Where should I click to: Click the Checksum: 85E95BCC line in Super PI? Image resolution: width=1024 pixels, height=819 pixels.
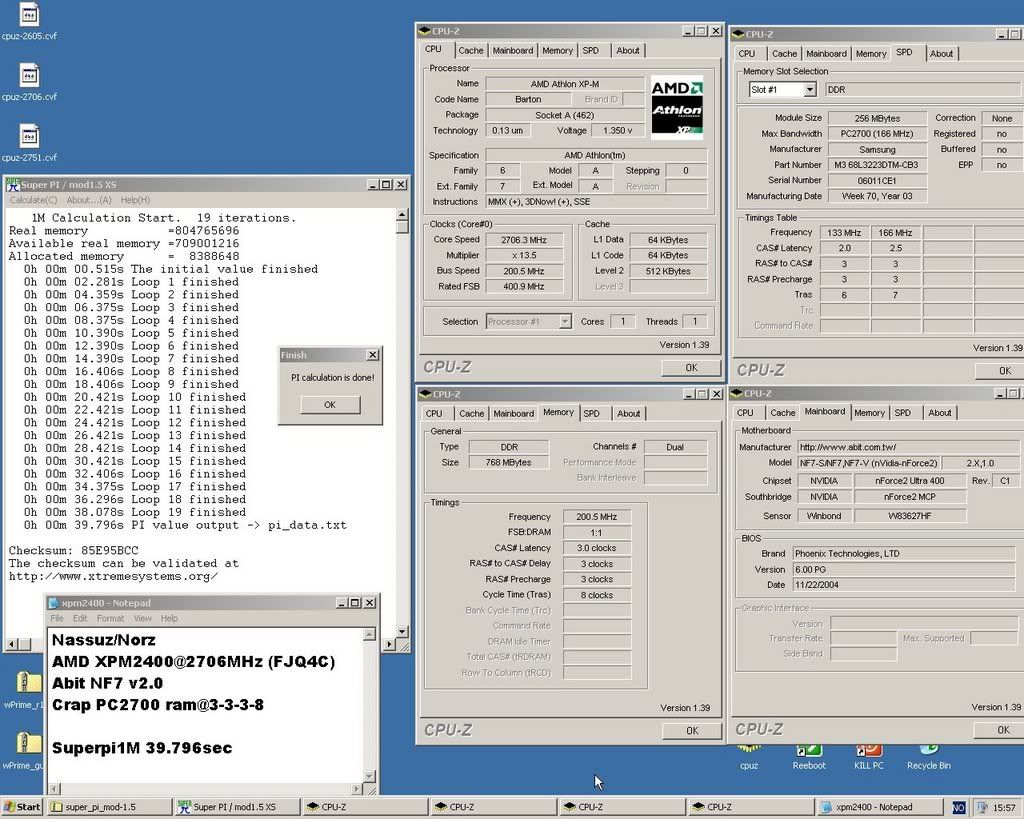[x=73, y=551]
